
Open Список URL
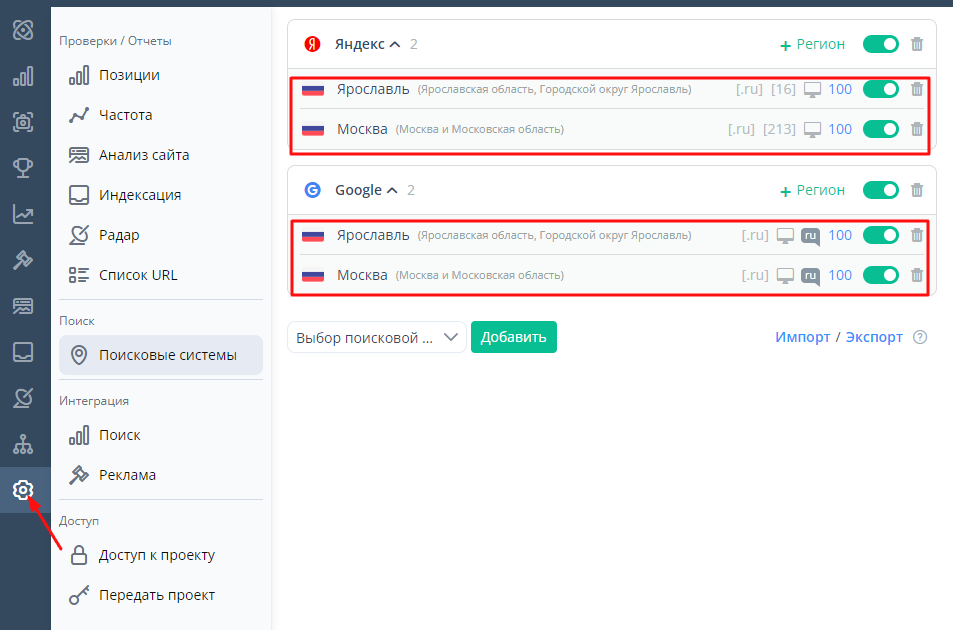[138, 275]
